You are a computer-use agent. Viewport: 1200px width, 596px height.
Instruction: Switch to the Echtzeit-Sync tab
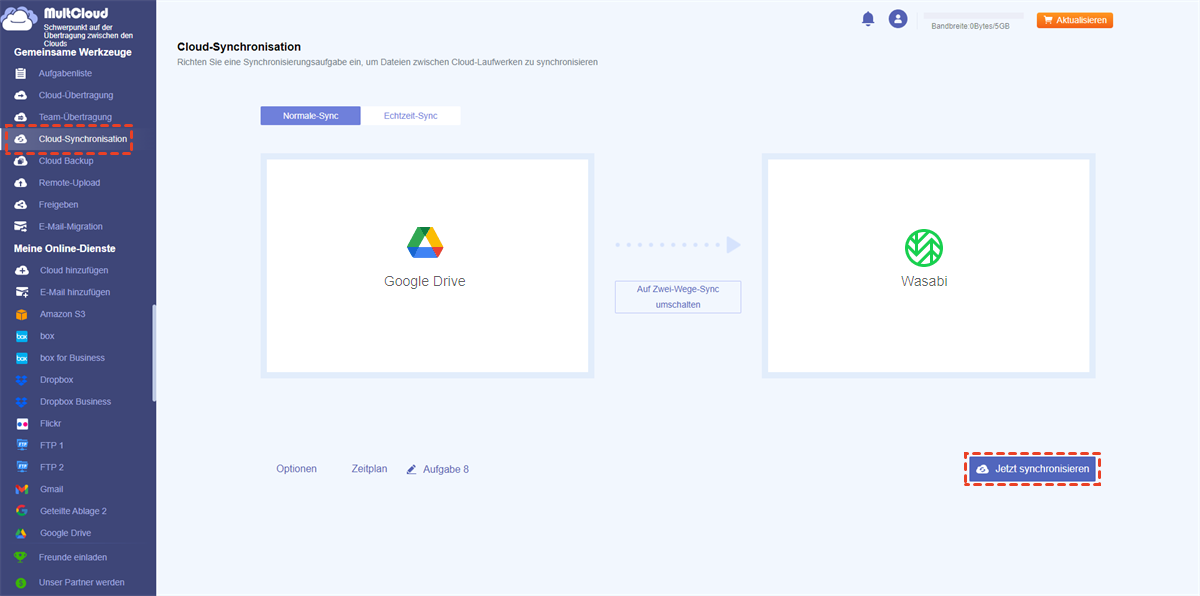(x=411, y=116)
